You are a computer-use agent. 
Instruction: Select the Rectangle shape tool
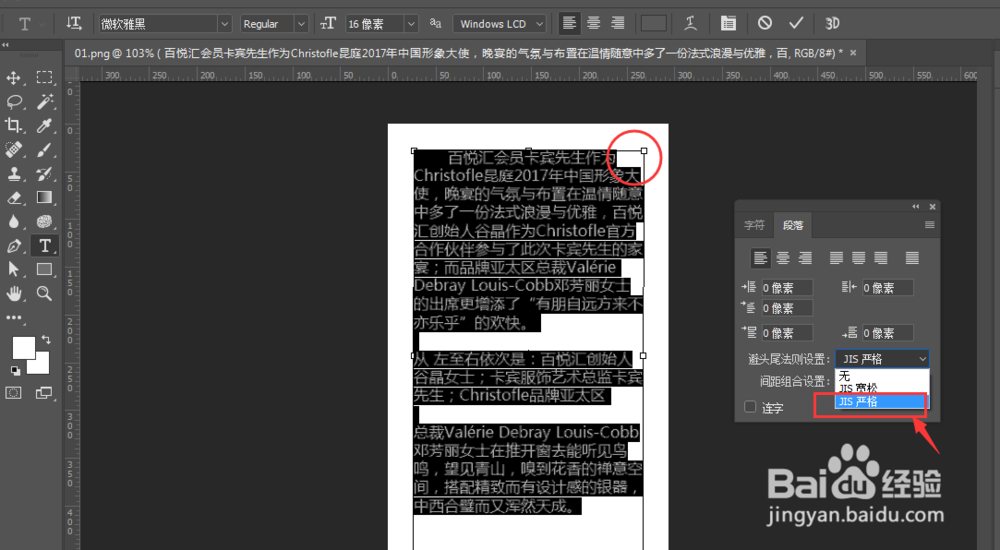[x=44, y=269]
